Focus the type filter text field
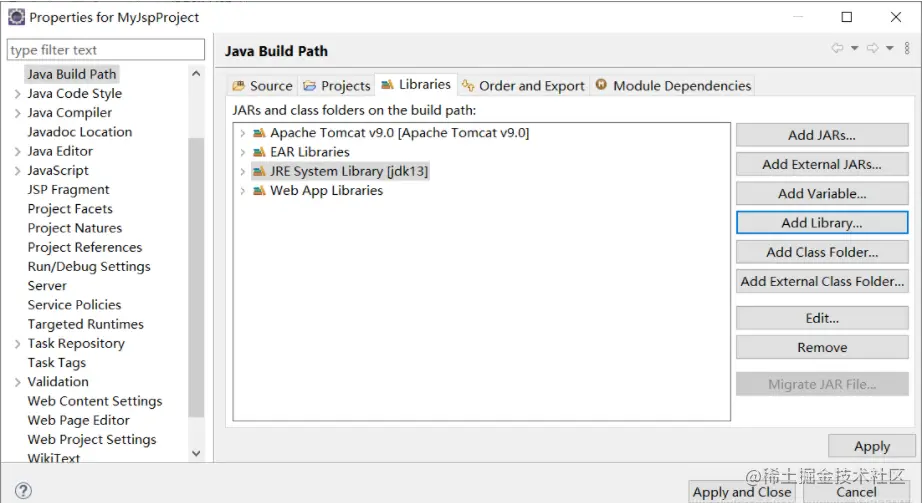922x503 pixels. 105,50
